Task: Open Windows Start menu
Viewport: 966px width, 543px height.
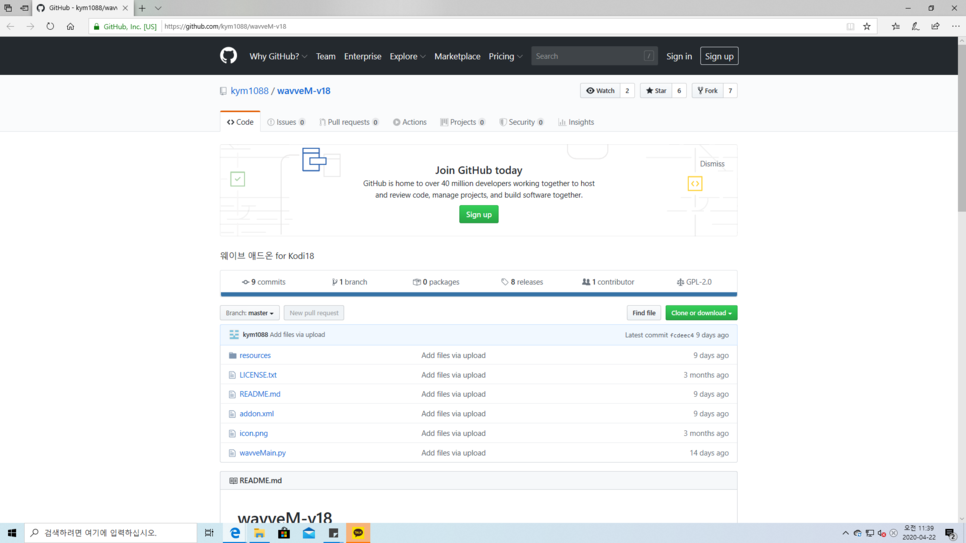Action: (12, 533)
